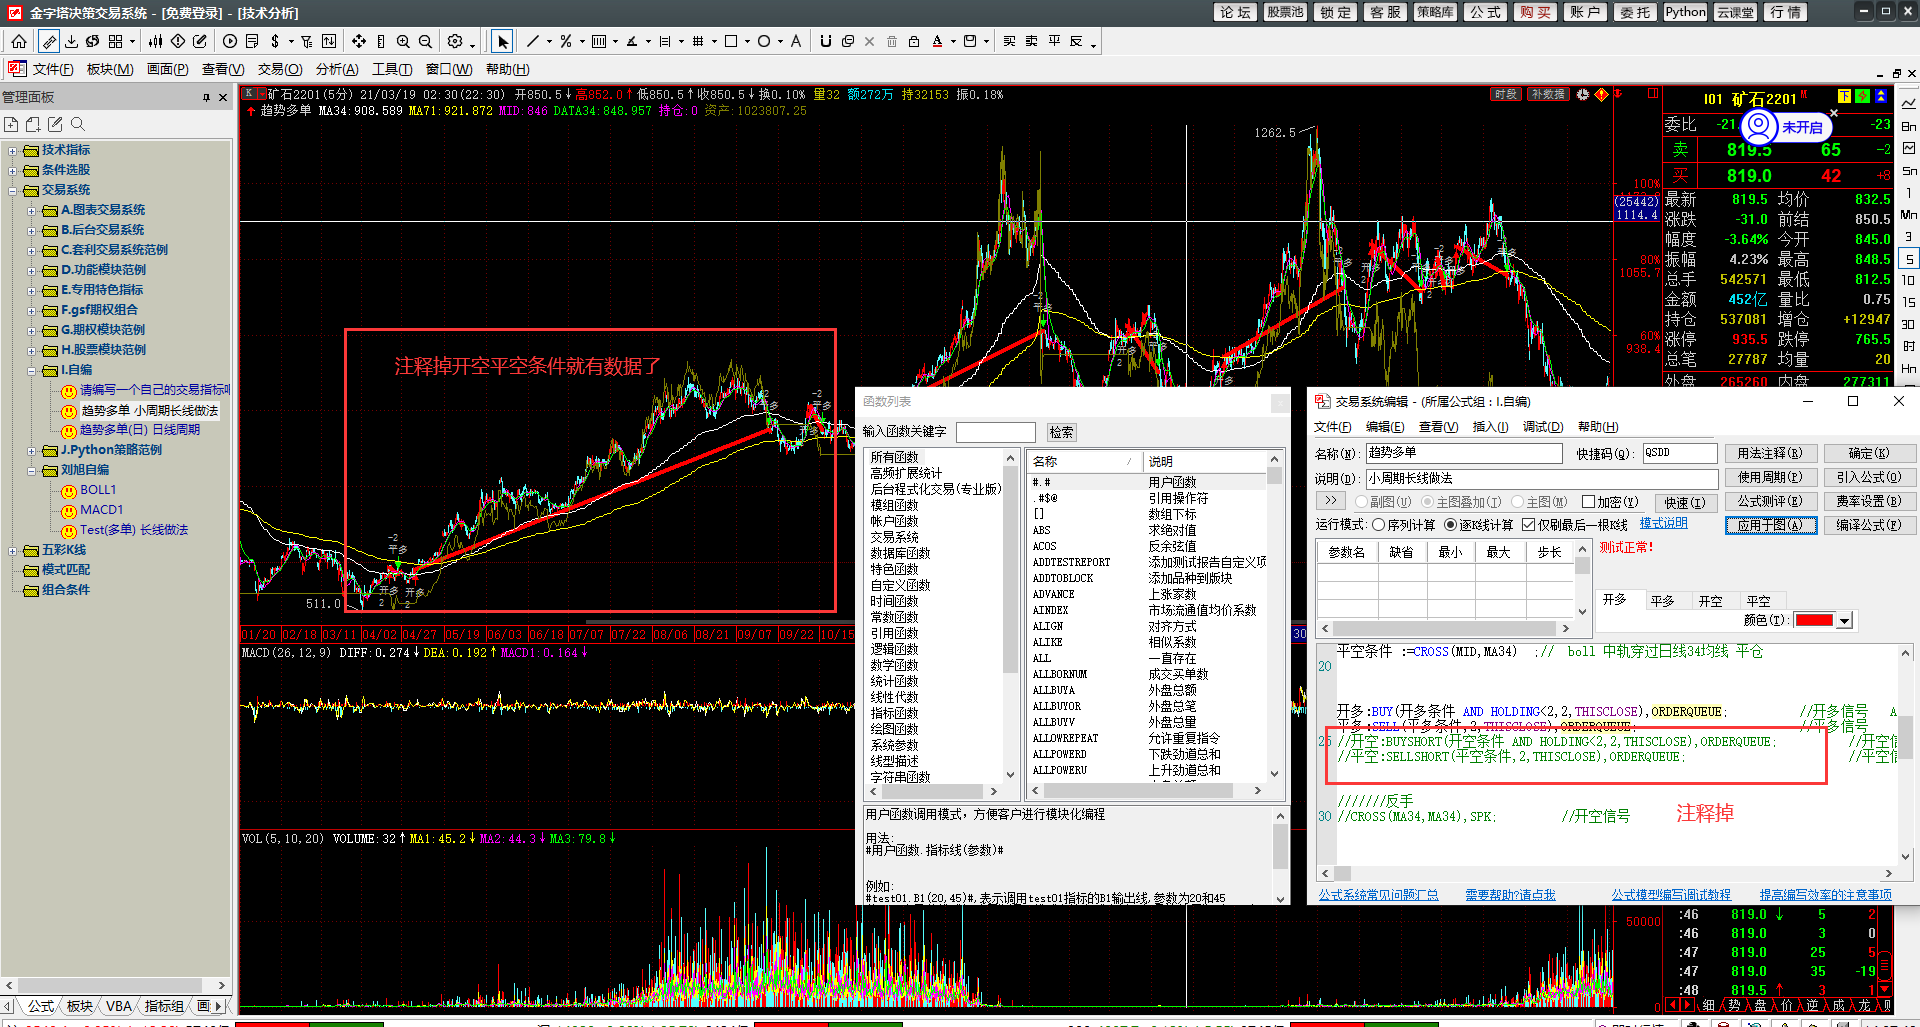Switch to the VBA bottom tab

pos(119,1006)
